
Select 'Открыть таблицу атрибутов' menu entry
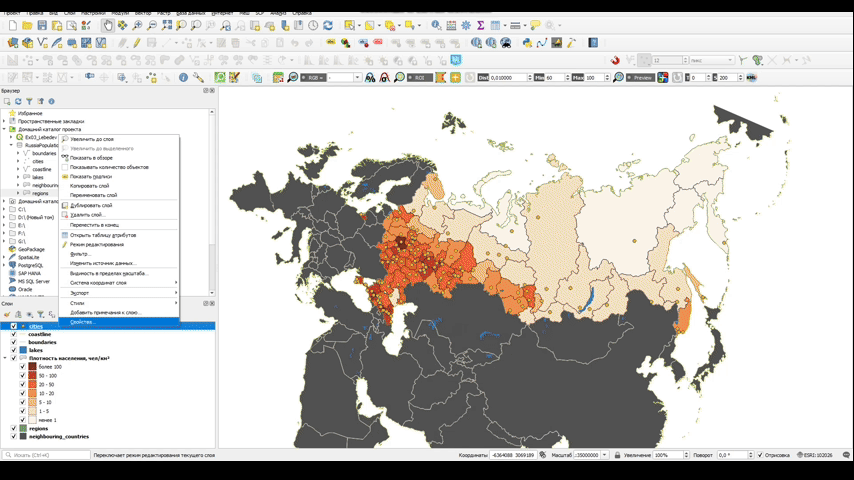coord(103,235)
